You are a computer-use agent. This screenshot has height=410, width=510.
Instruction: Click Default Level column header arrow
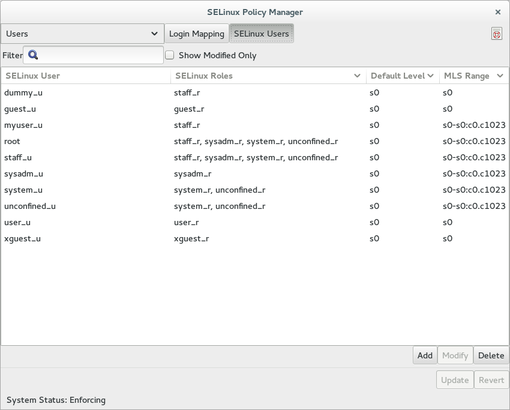point(430,76)
